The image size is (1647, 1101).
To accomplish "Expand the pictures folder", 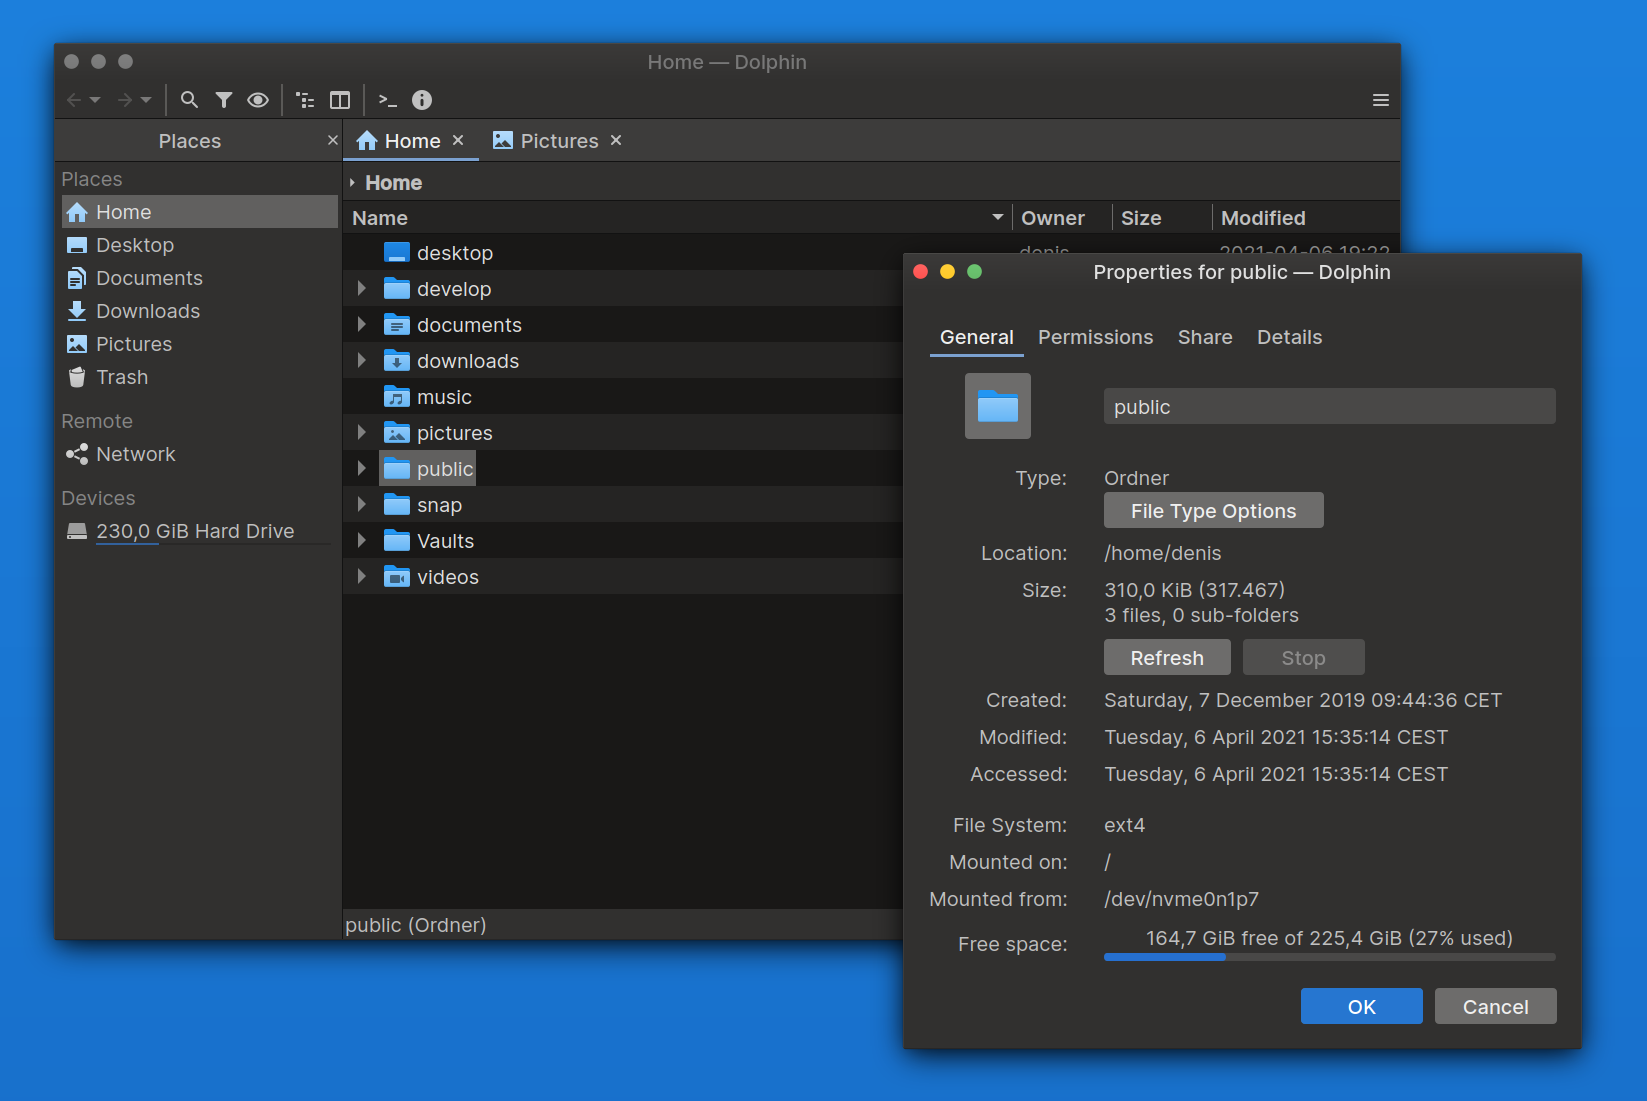I will coord(362,433).
